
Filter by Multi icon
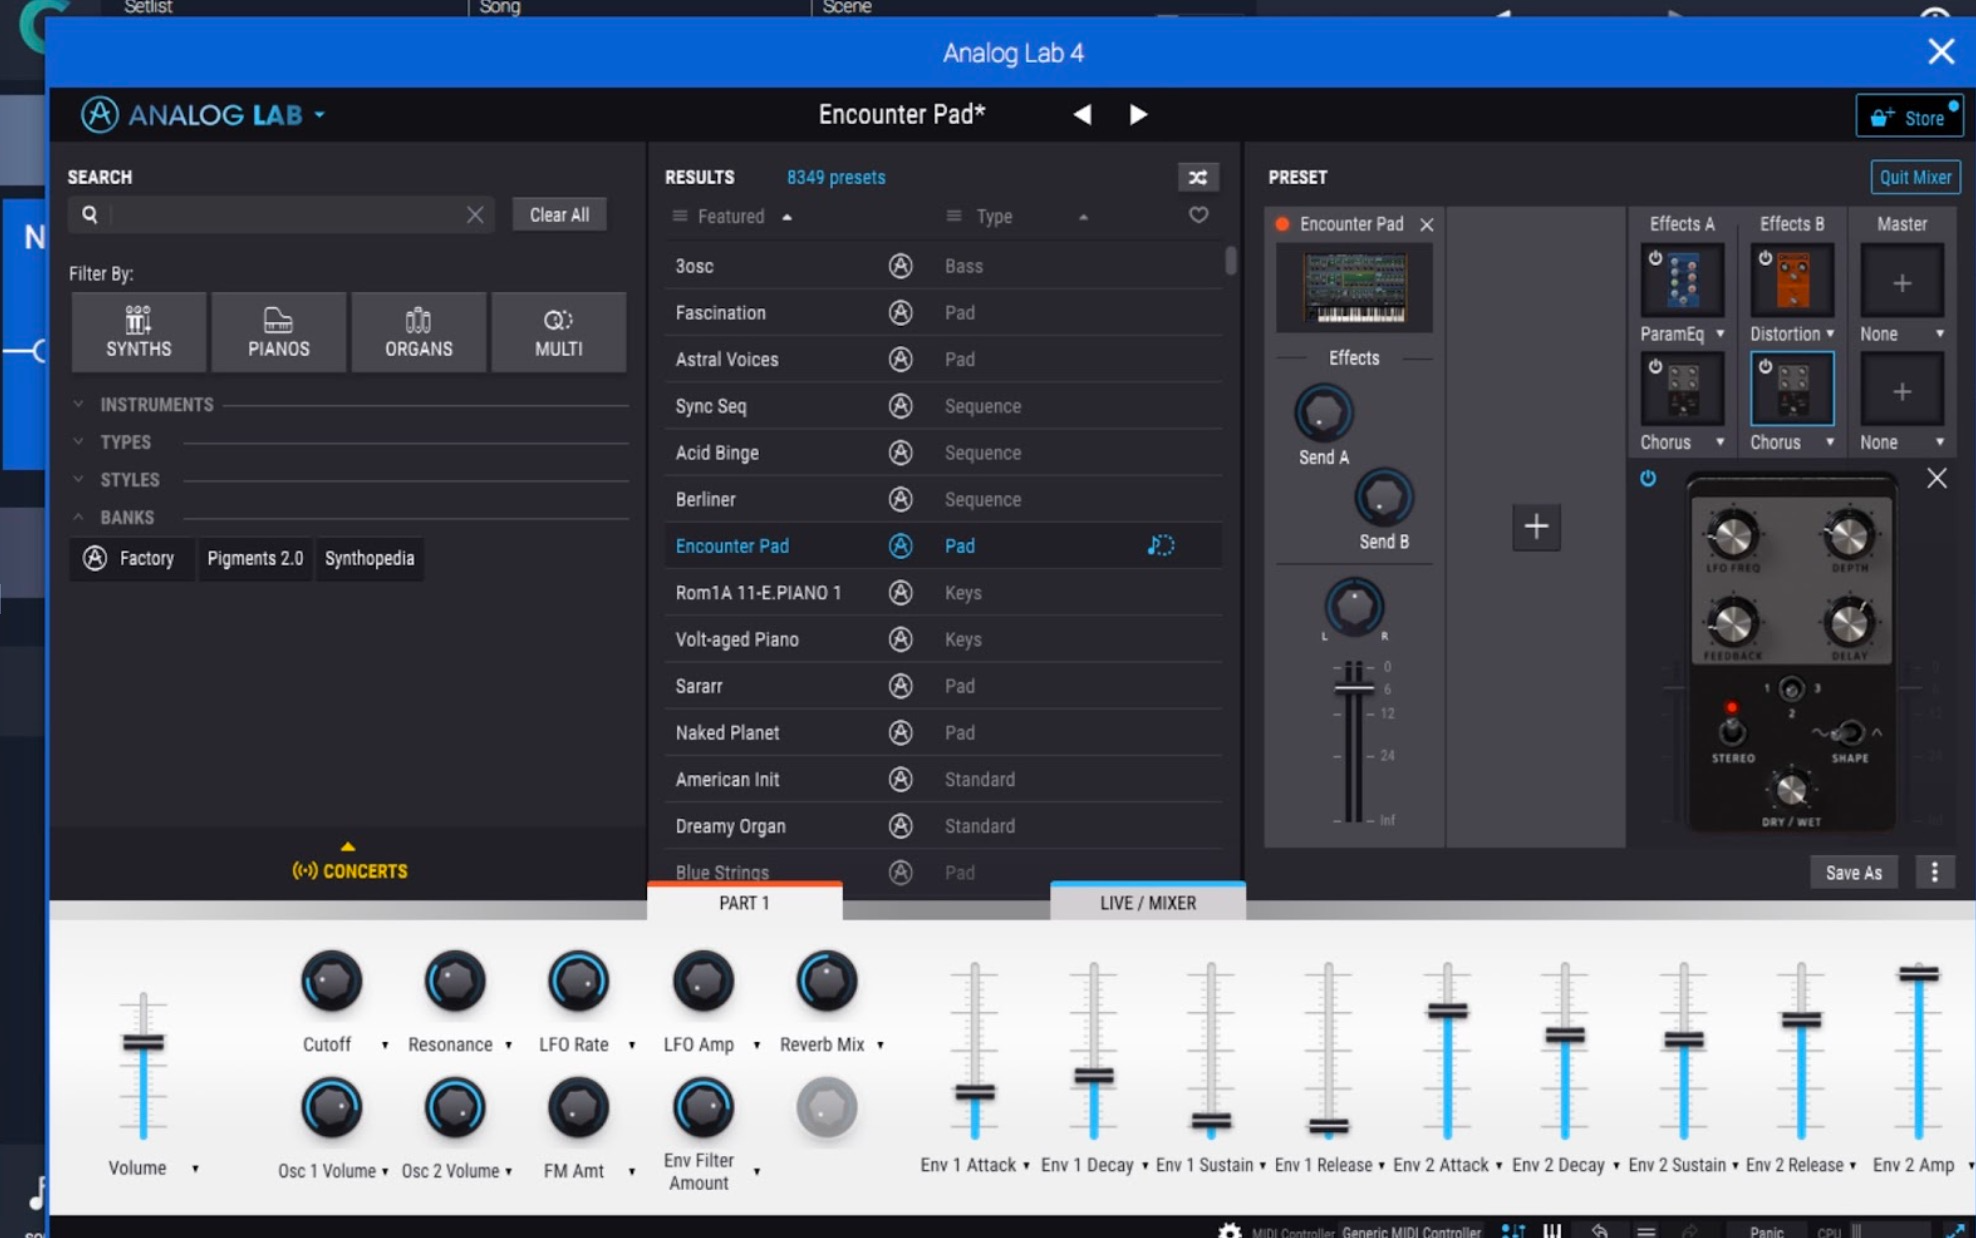(x=559, y=332)
